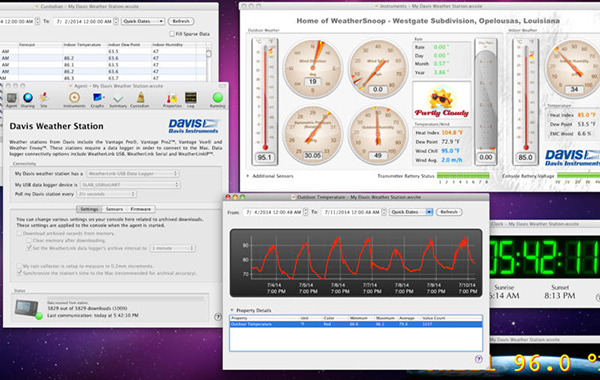Switch to the Sensors tab
The width and height of the screenshot is (600, 380).
click(x=114, y=209)
